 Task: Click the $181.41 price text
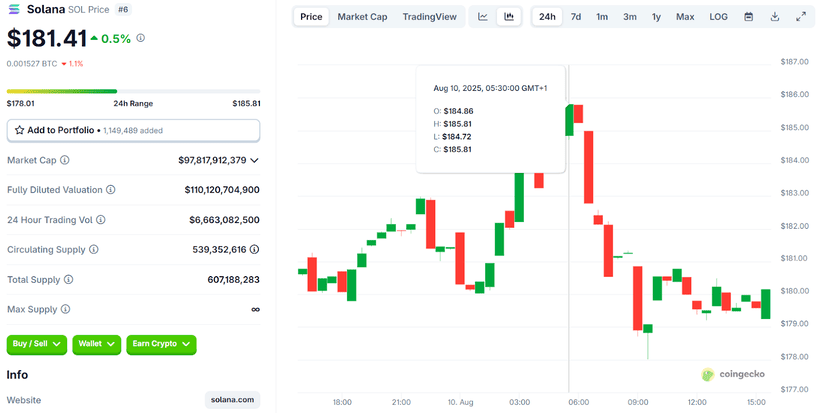tap(47, 38)
